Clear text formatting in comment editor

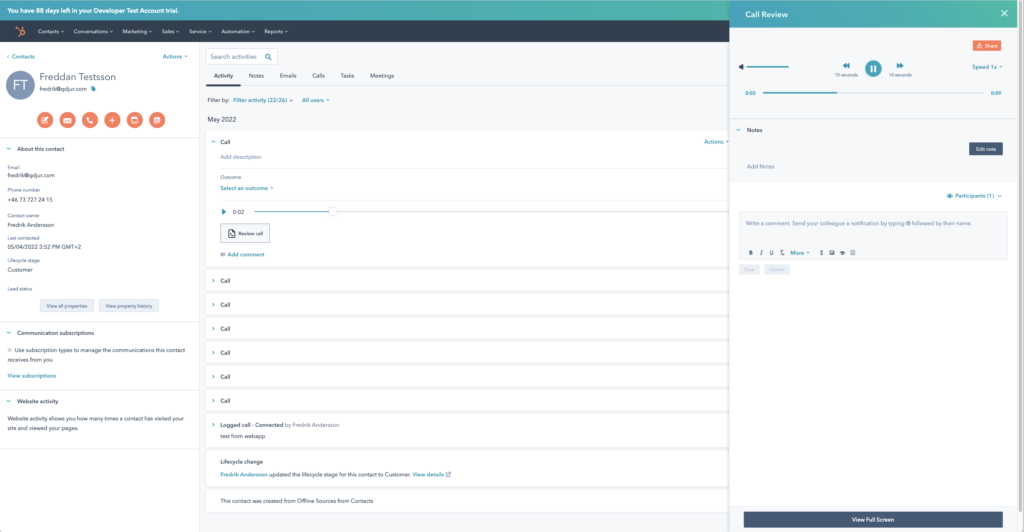pos(782,253)
